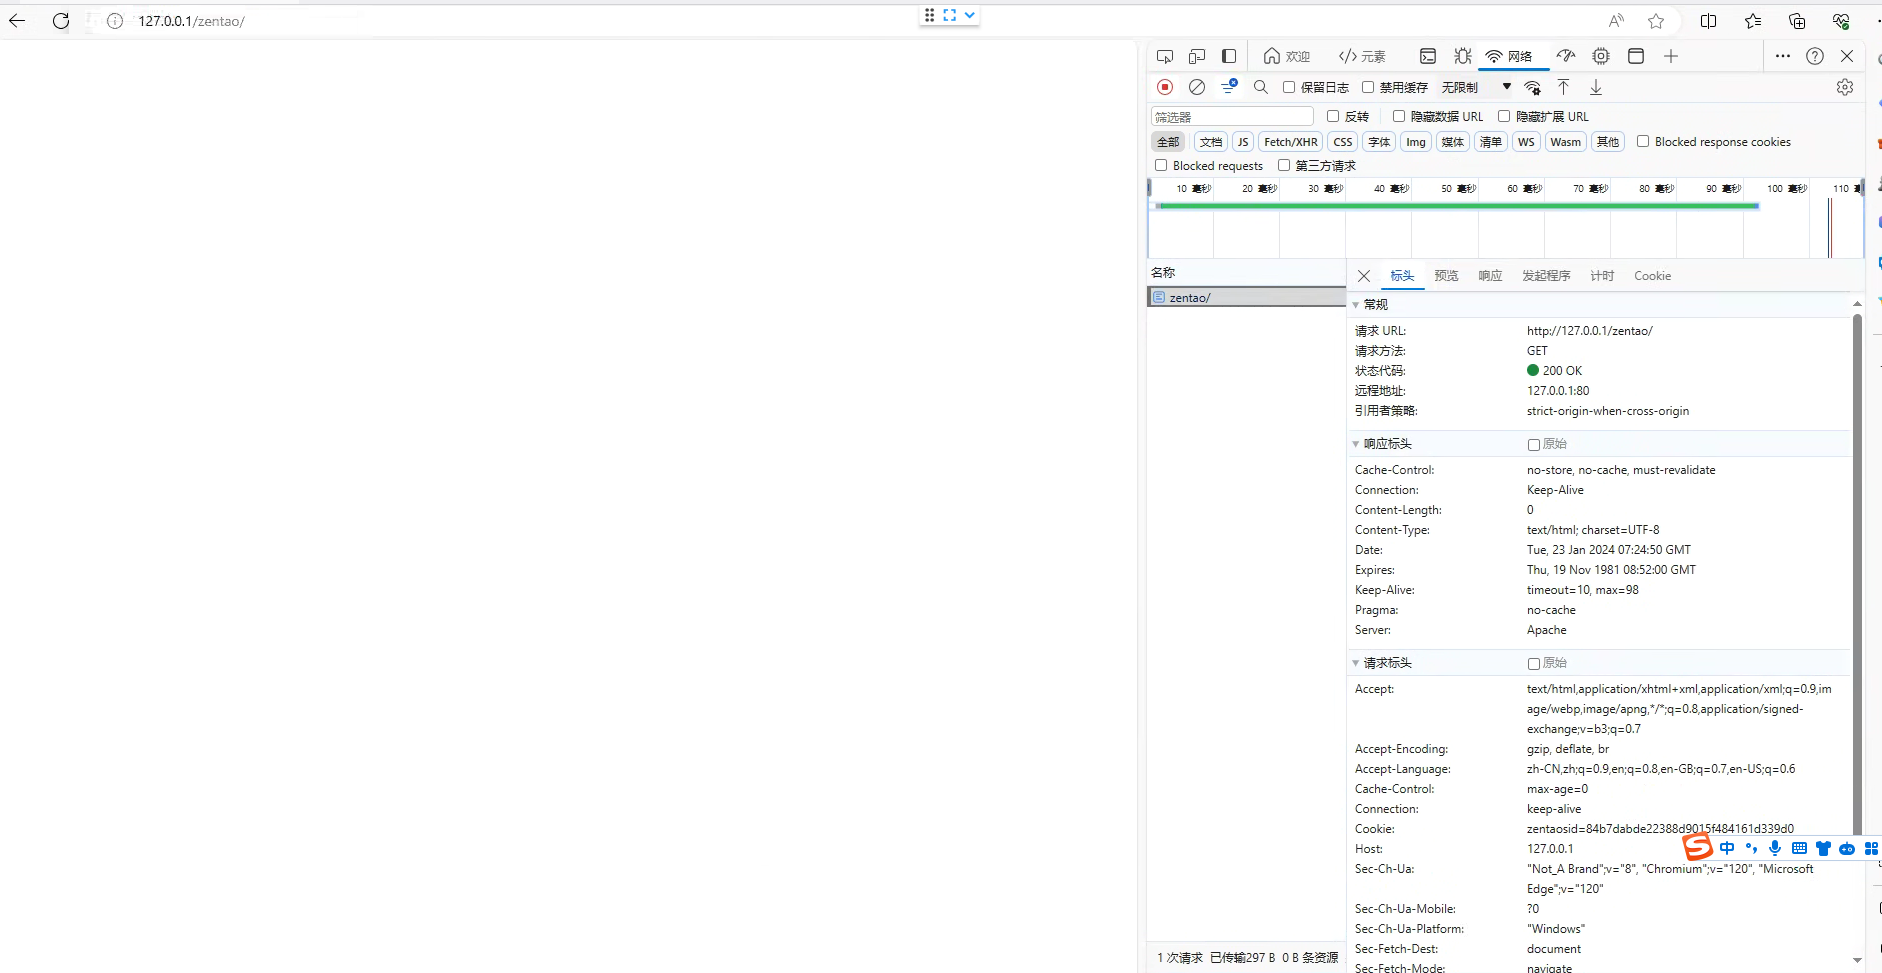Open Read Aloud from the address bar
Image resolution: width=1882 pixels, height=973 pixels.
[1616, 21]
